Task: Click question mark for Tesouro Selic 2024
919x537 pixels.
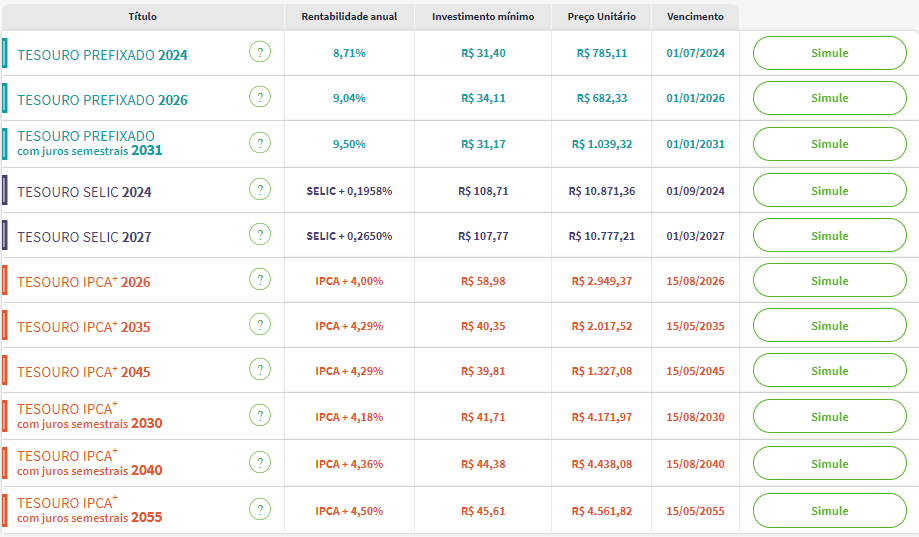Action: (x=260, y=190)
